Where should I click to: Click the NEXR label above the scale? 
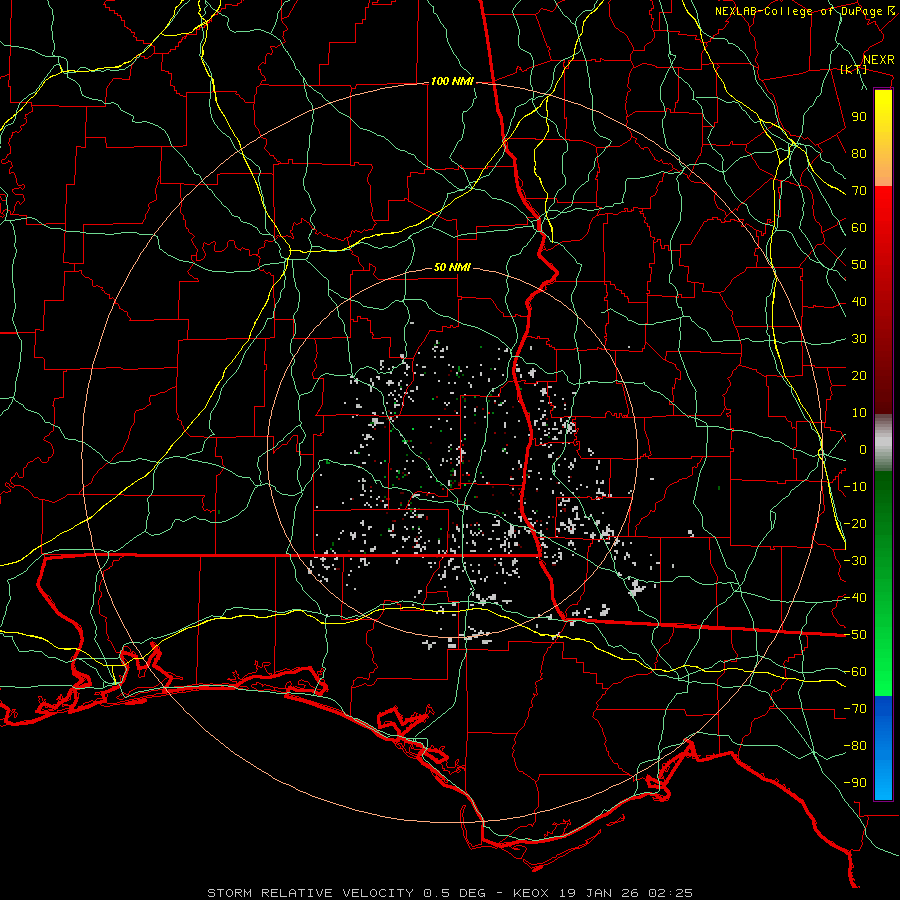(x=878, y=60)
